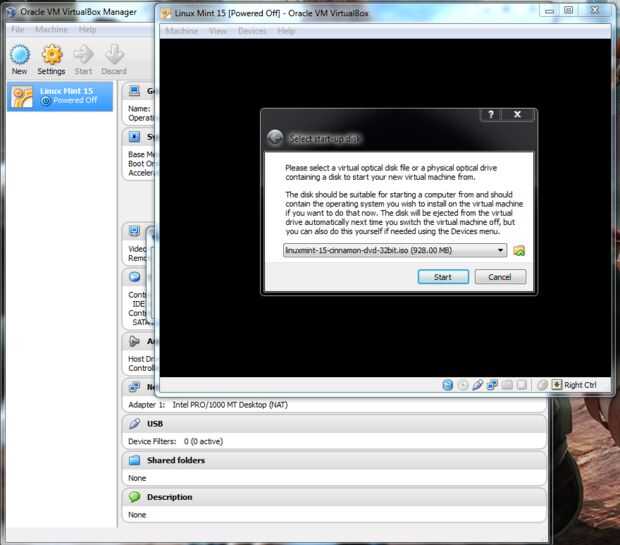
Task: Close the Select start-up disk dialog
Action: pos(517,115)
